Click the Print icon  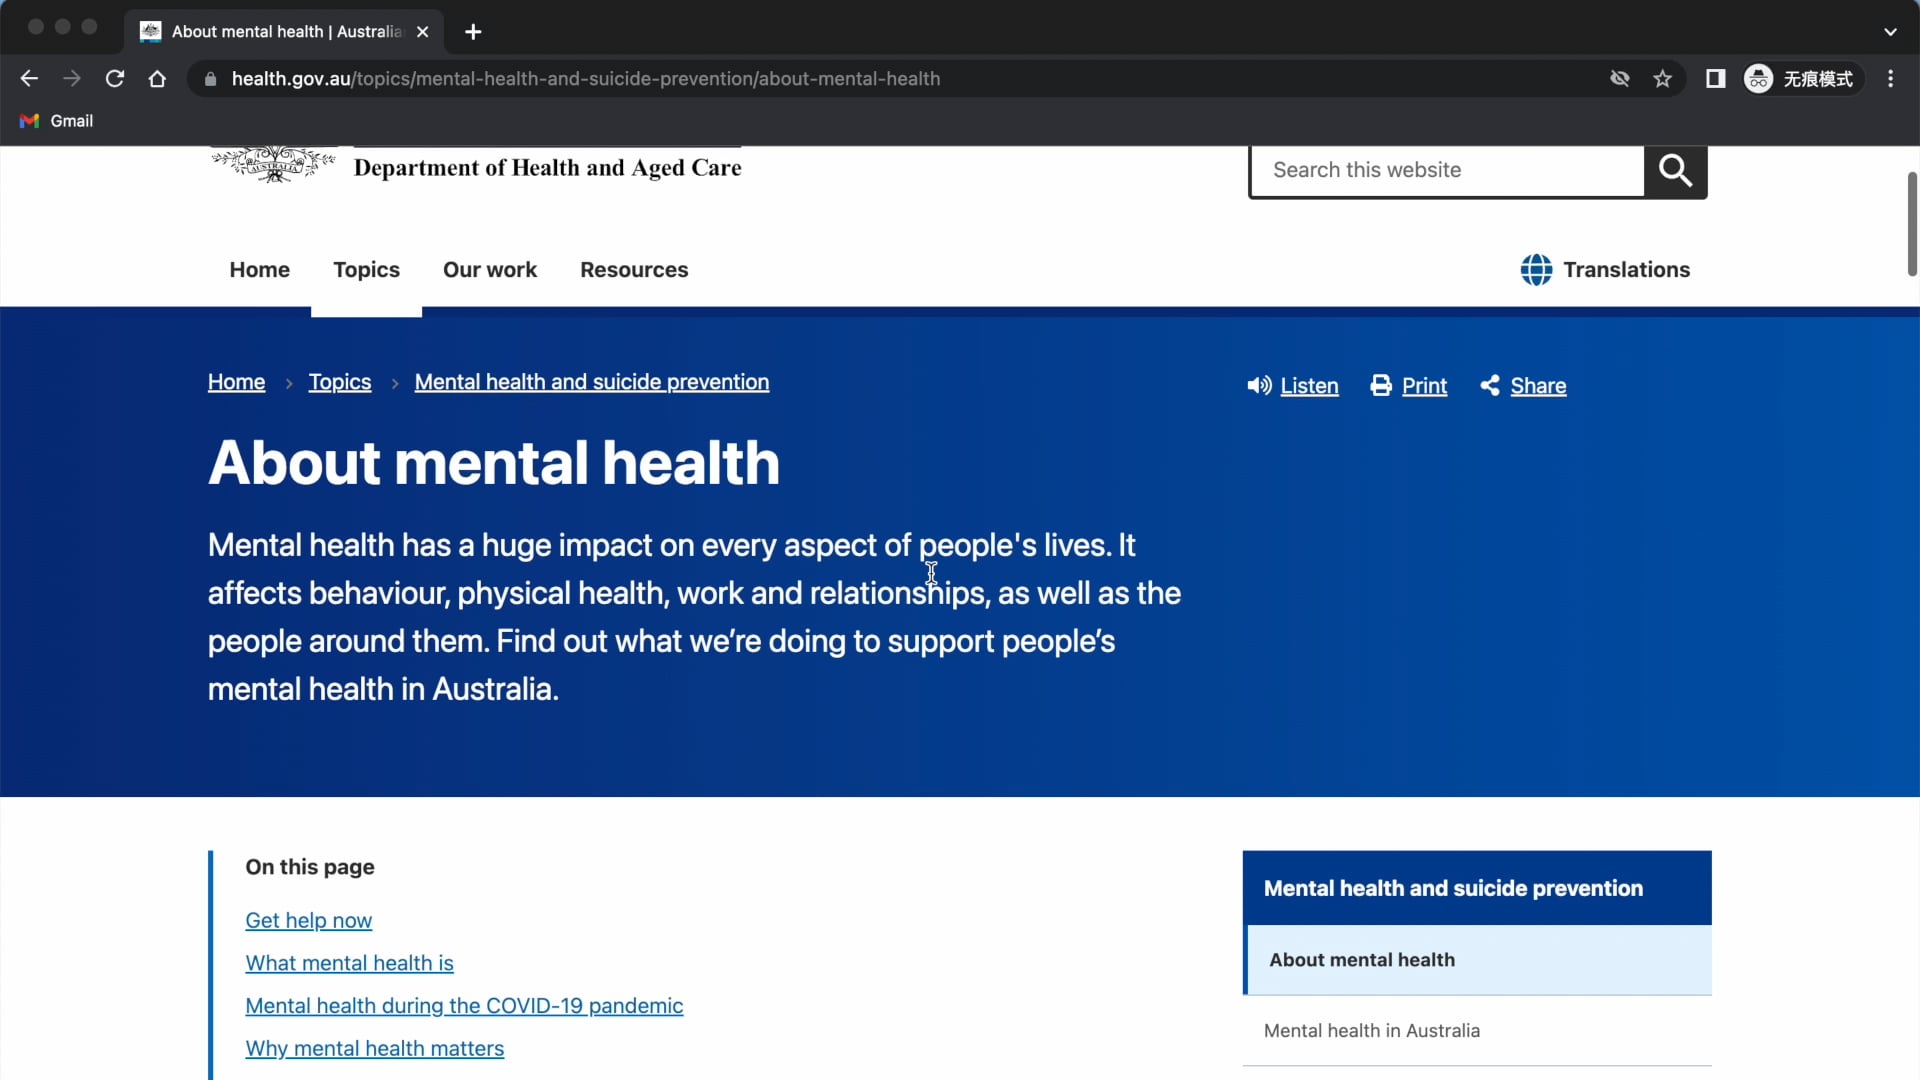[x=1383, y=385]
